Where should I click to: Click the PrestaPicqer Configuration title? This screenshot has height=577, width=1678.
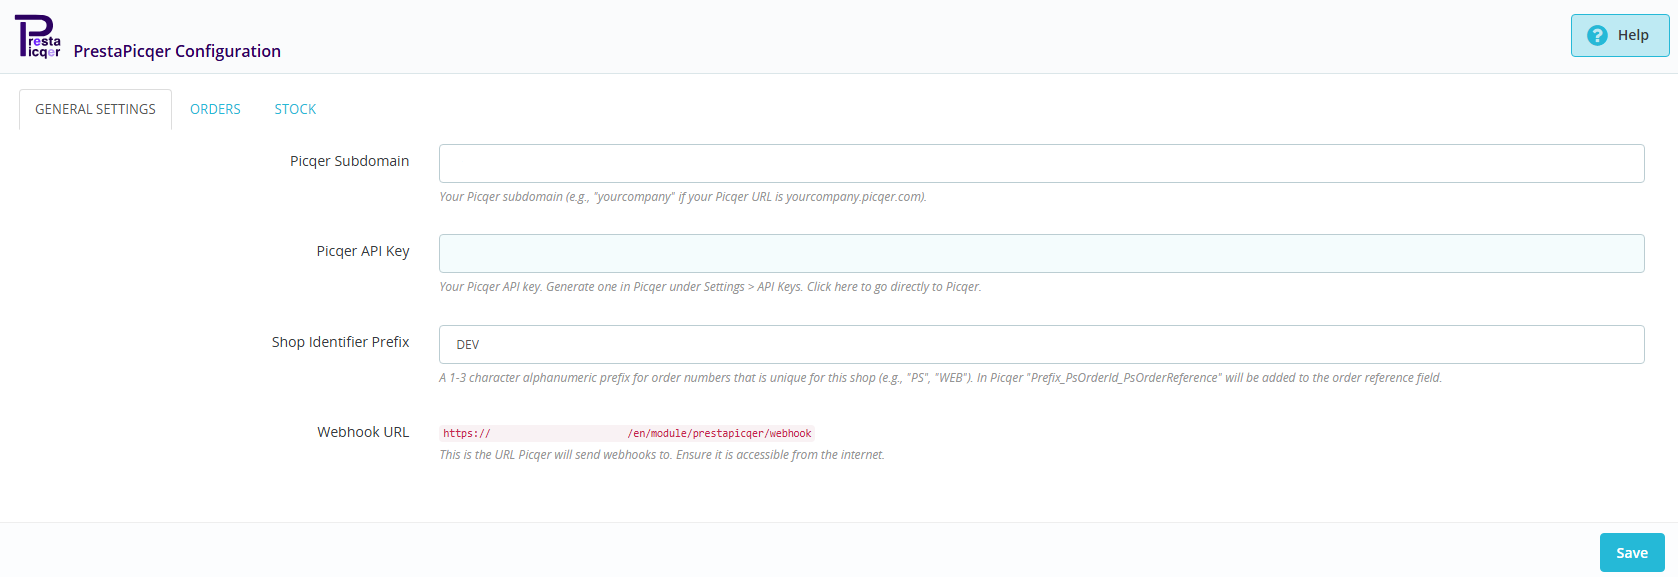click(x=177, y=51)
